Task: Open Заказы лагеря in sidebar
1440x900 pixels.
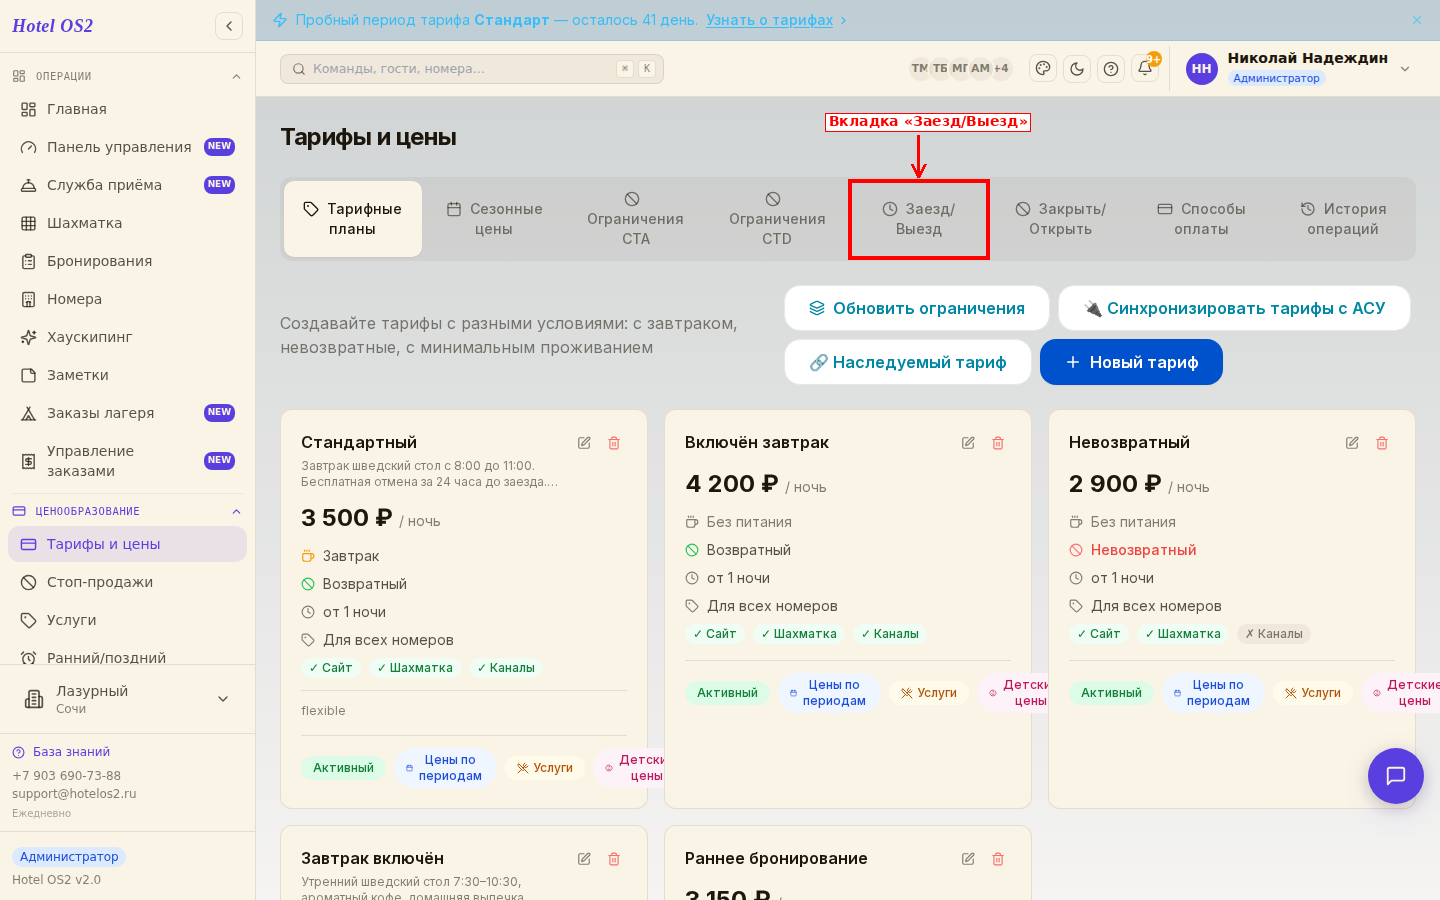Action: 127,413
